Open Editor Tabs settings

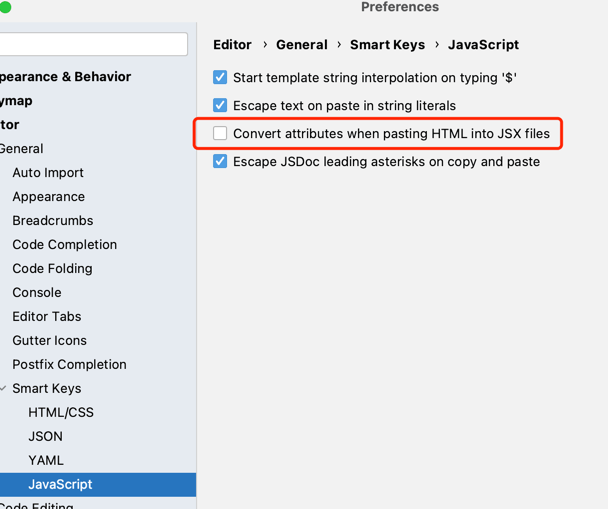47,316
